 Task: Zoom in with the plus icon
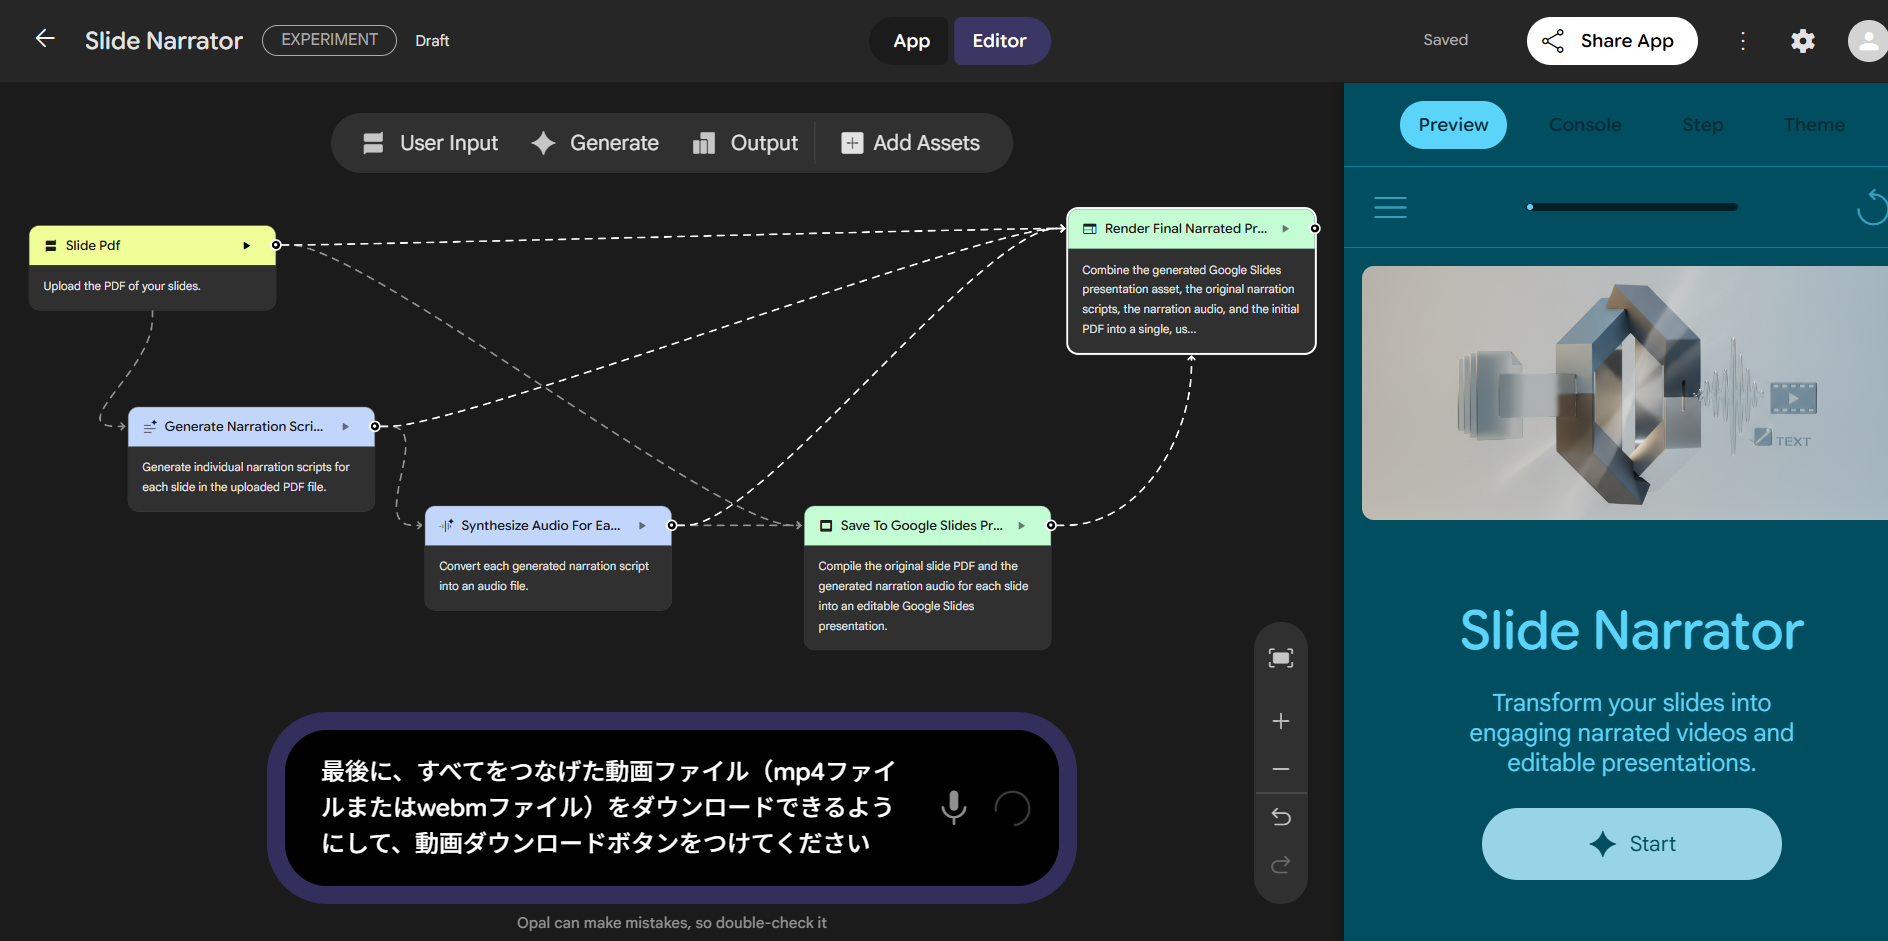tap(1280, 721)
